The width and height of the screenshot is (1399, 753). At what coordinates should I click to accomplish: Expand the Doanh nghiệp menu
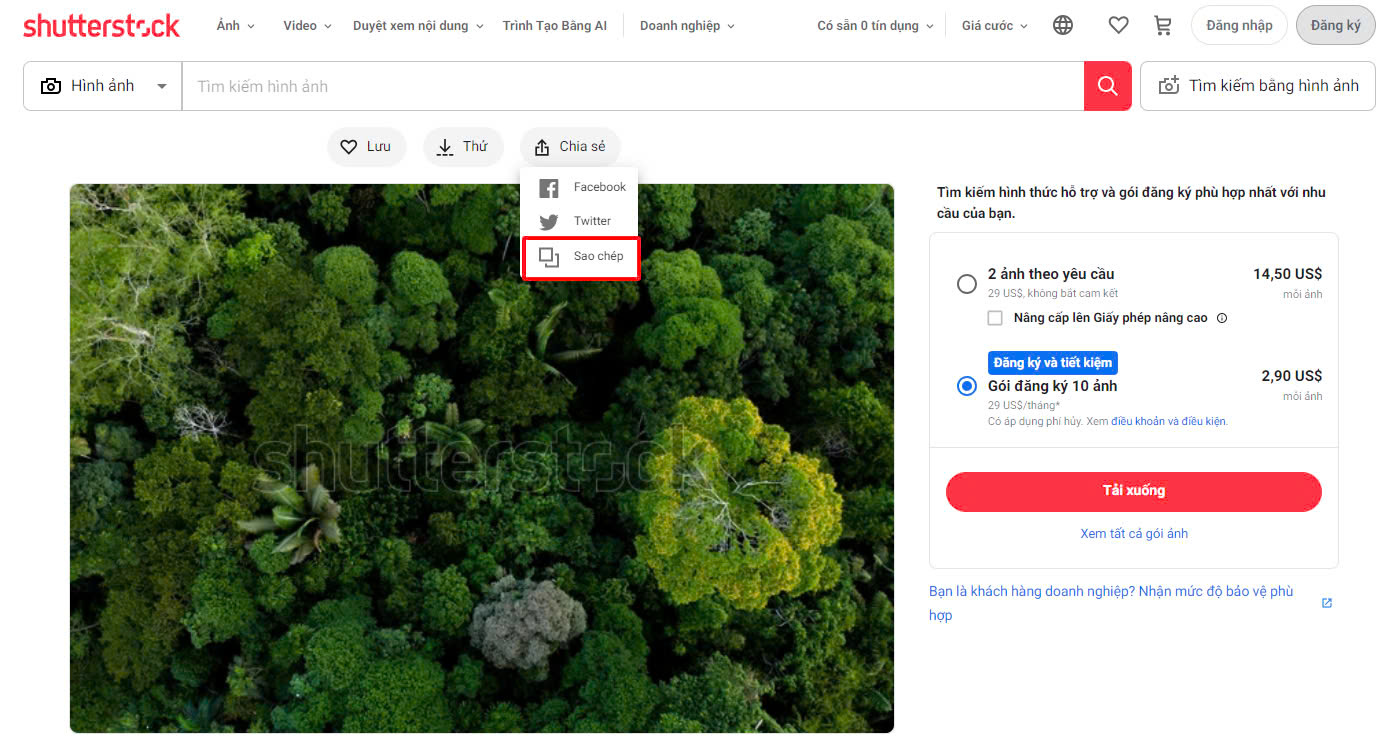687,26
